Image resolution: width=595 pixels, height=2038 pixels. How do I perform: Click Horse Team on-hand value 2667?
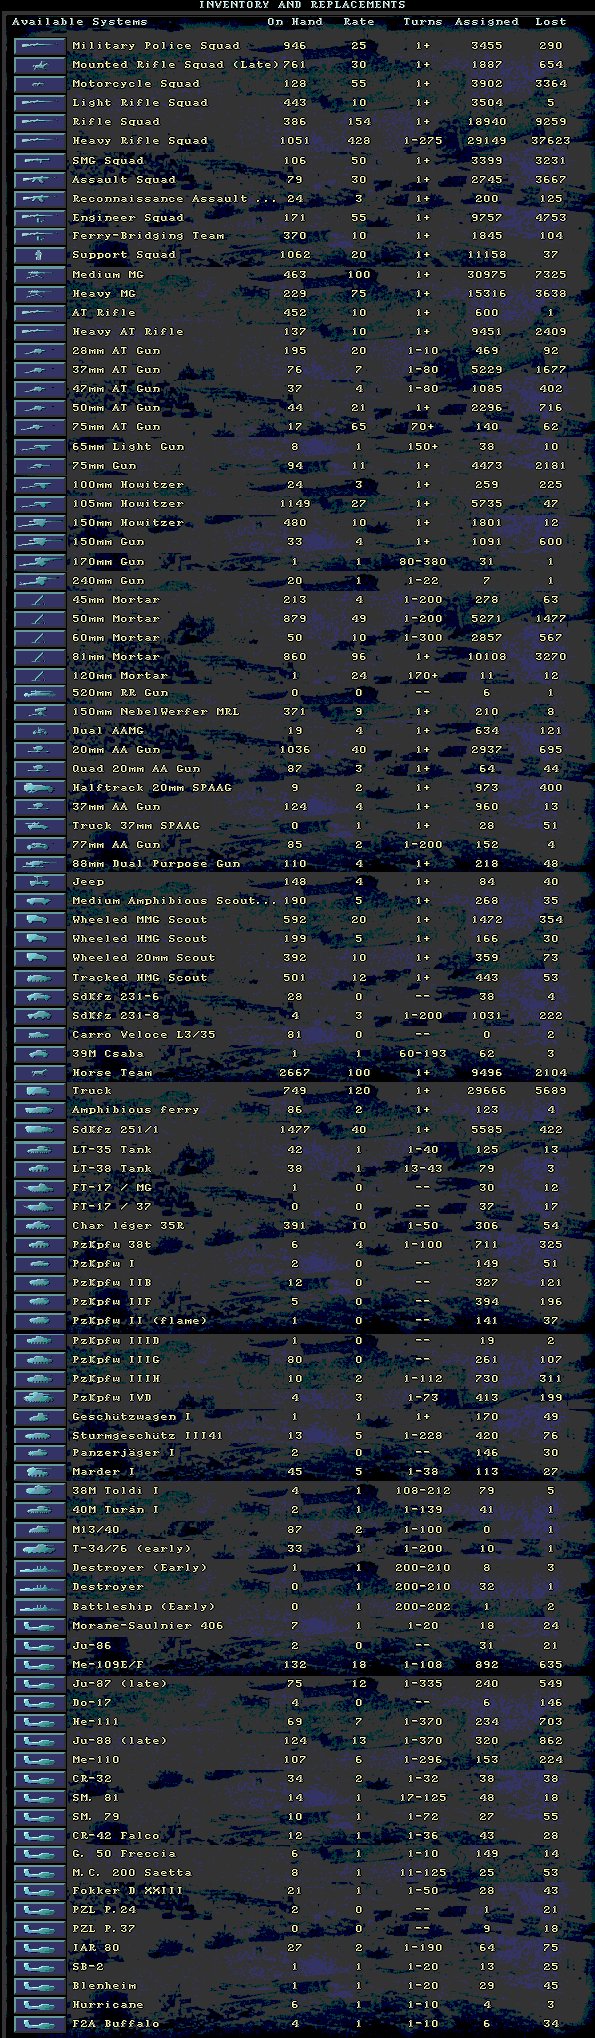click(295, 1073)
